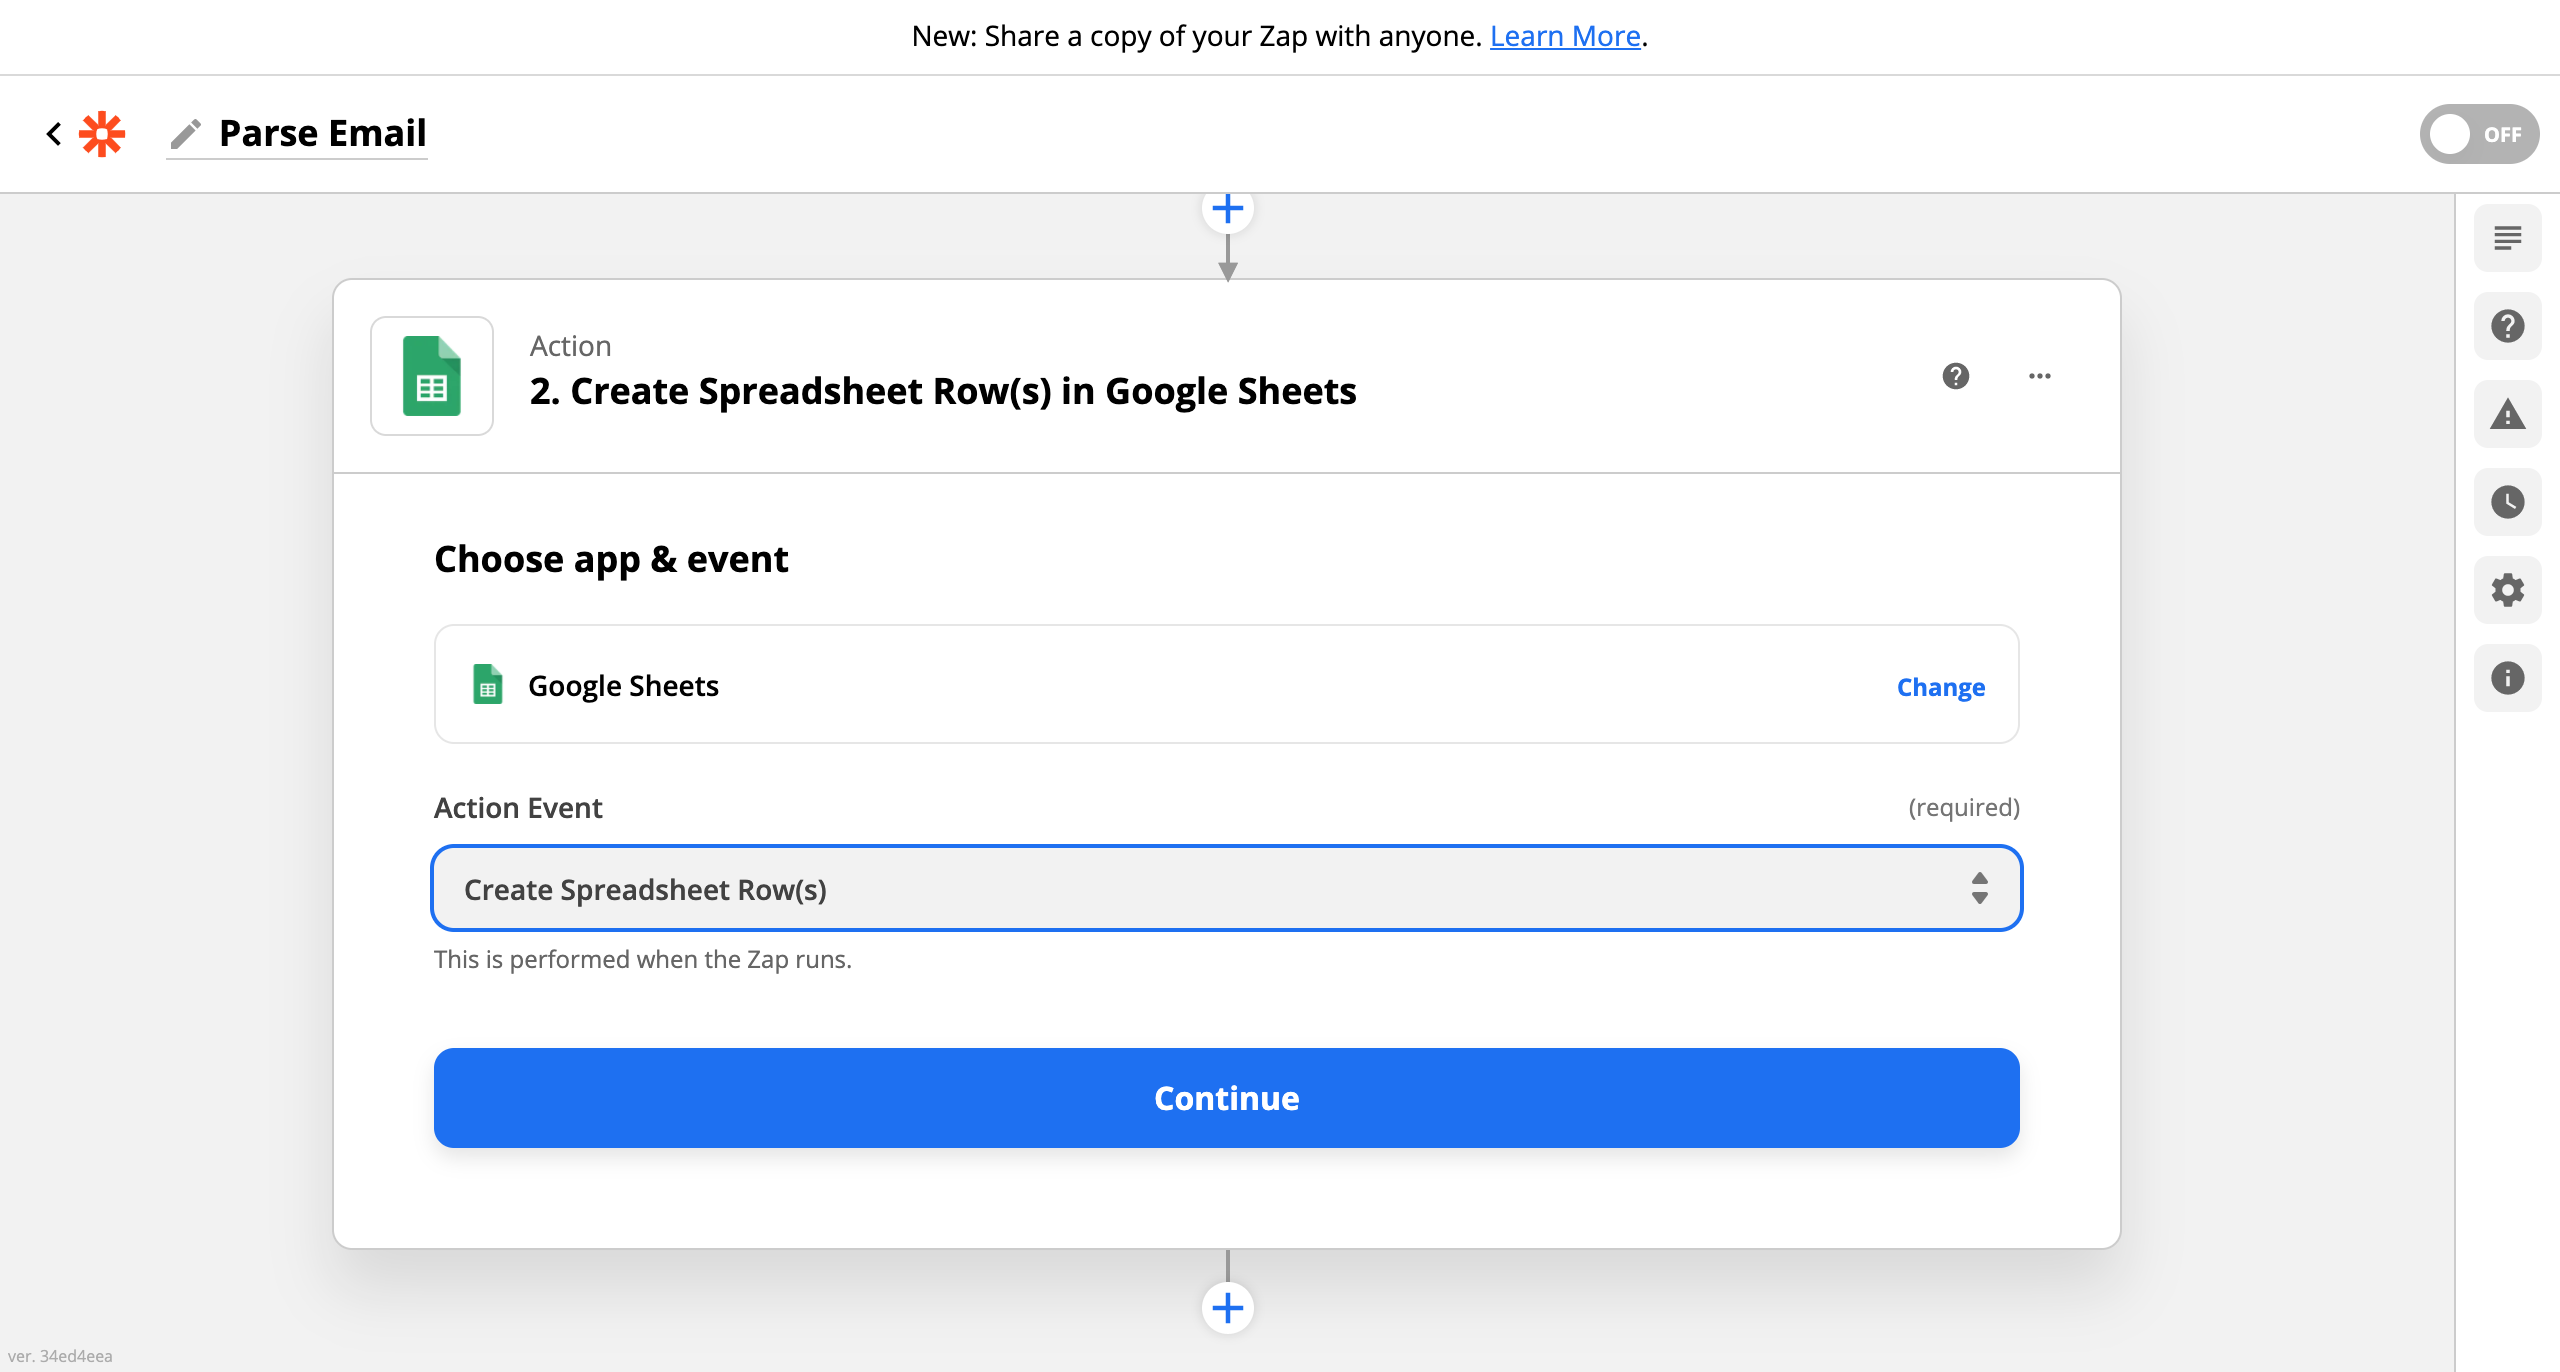2560x1372 pixels.
Task: Click the Change link for Google Sheets
Action: tap(1942, 686)
